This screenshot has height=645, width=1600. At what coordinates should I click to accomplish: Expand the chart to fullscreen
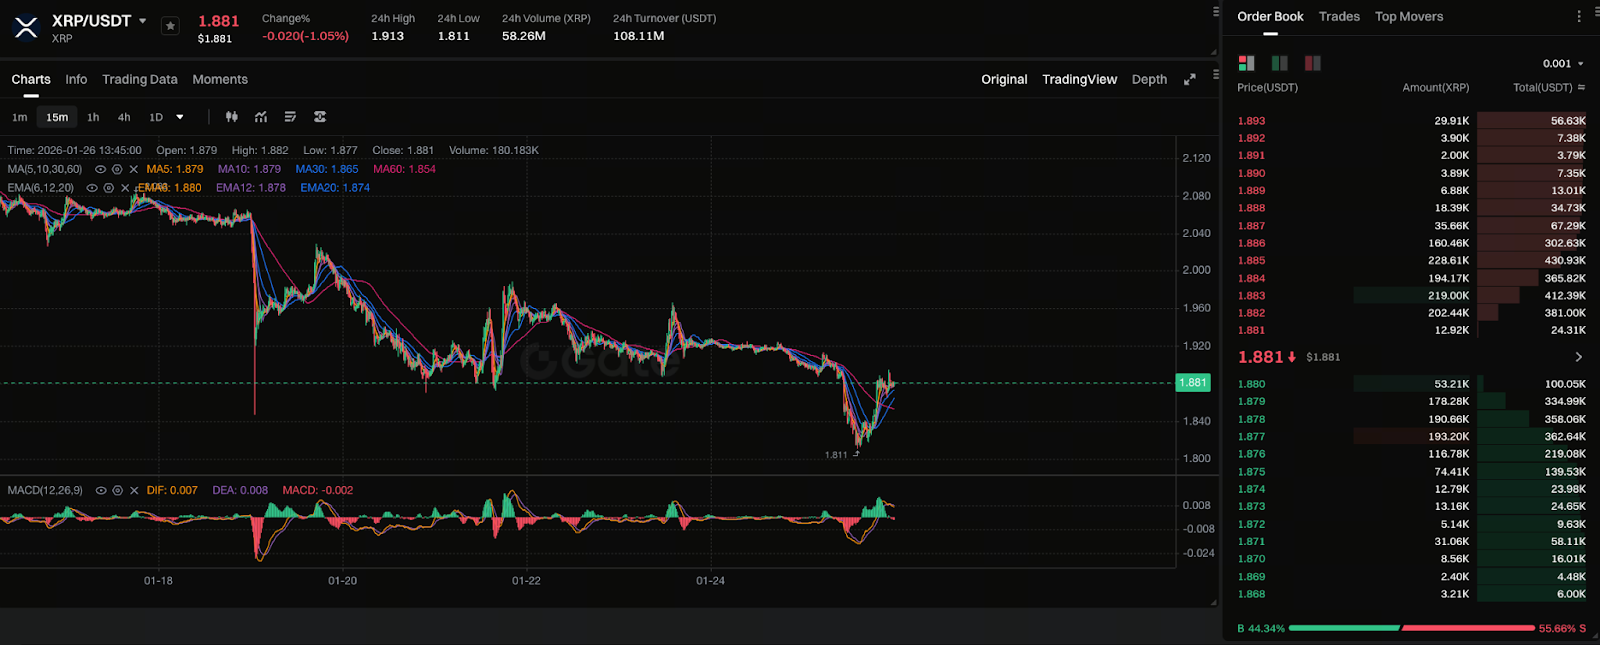click(1190, 79)
